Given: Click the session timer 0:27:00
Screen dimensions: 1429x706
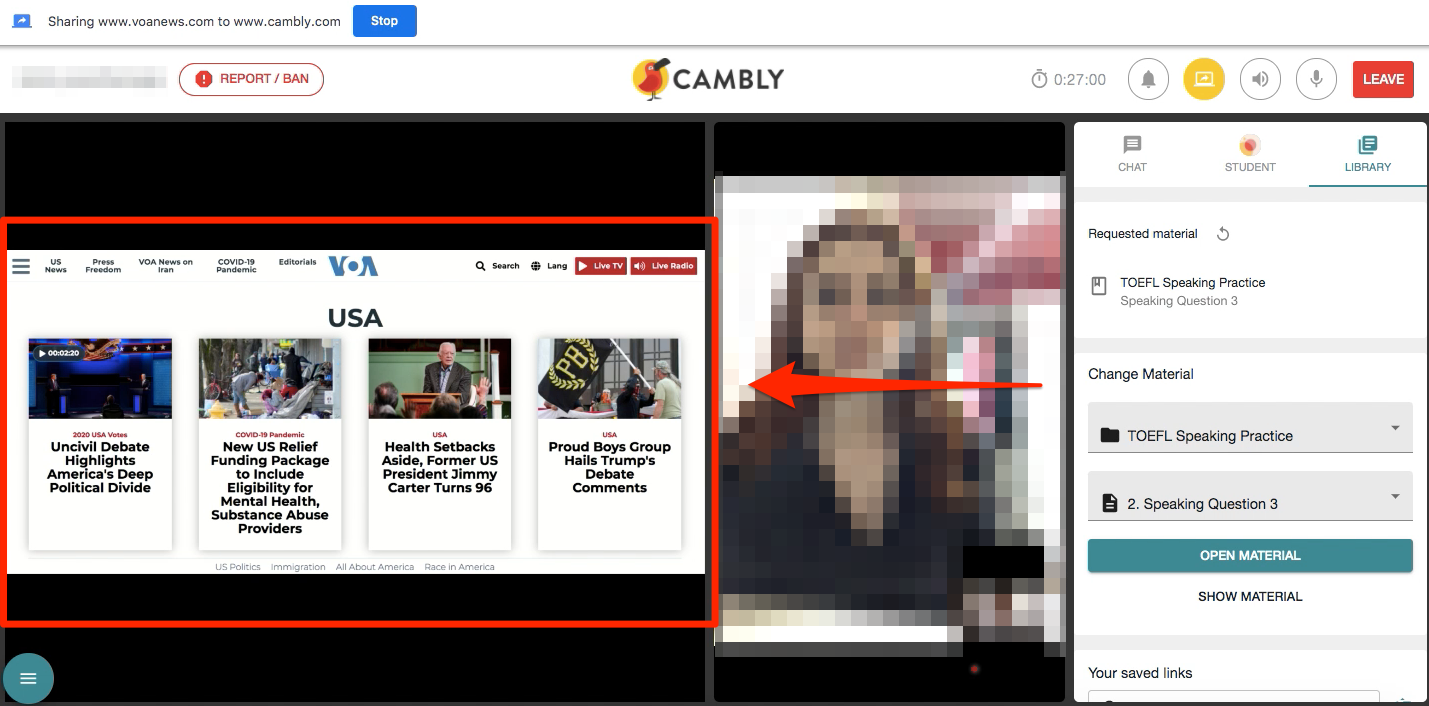Looking at the screenshot, I should (1068, 79).
